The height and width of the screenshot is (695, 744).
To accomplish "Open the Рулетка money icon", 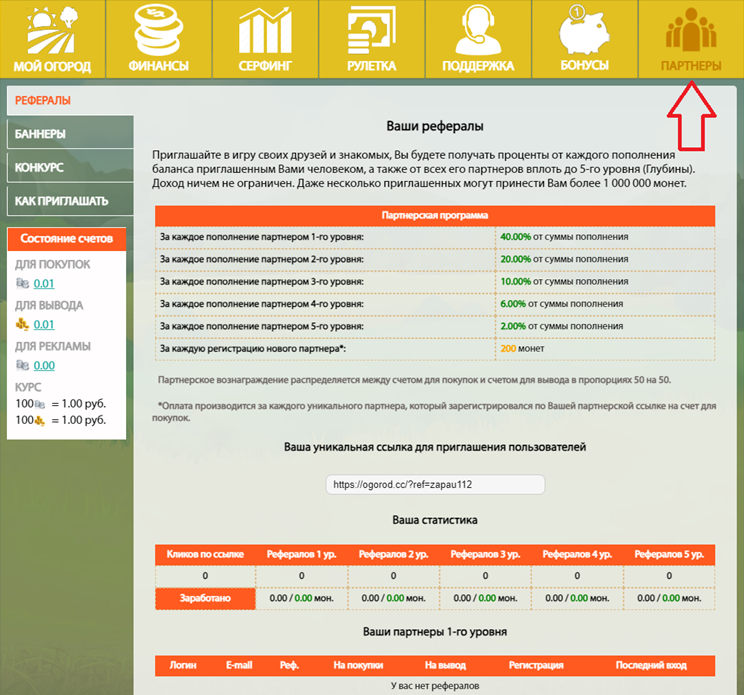I will [372, 32].
